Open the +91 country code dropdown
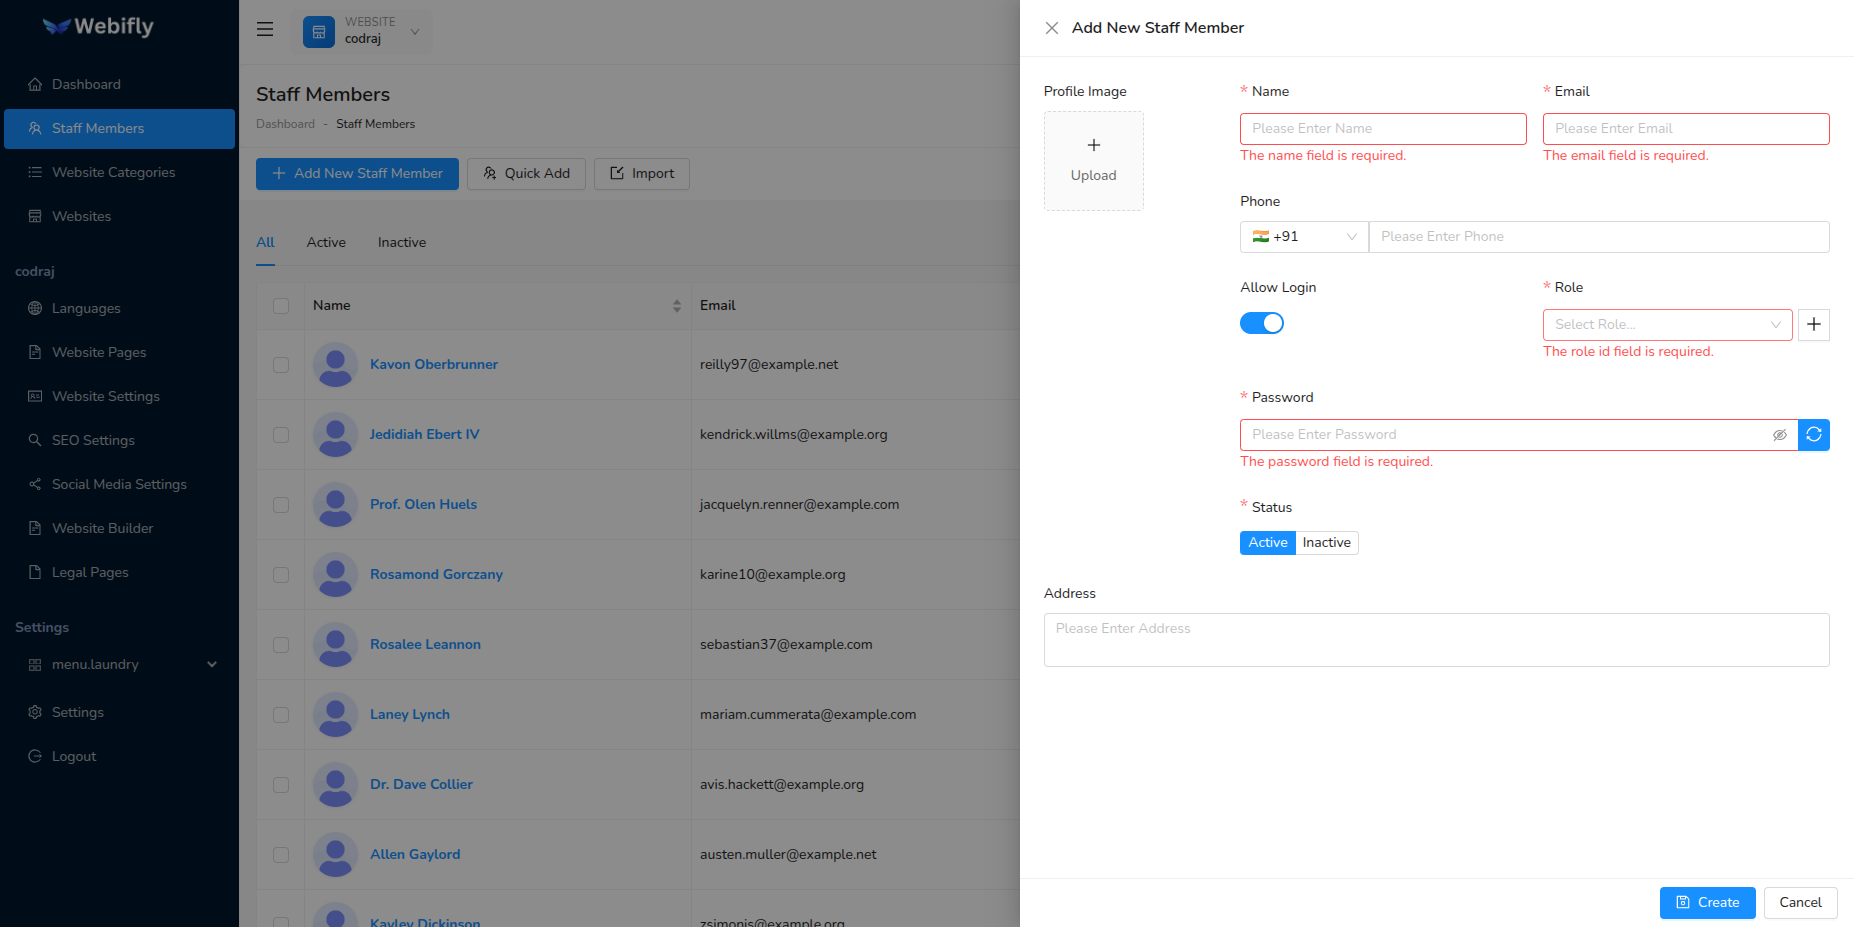Viewport: 1854px width, 927px height. click(x=1303, y=237)
